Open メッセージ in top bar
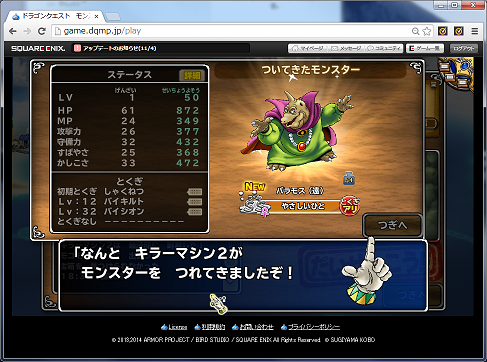This screenshot has width=487, height=362. (347, 48)
